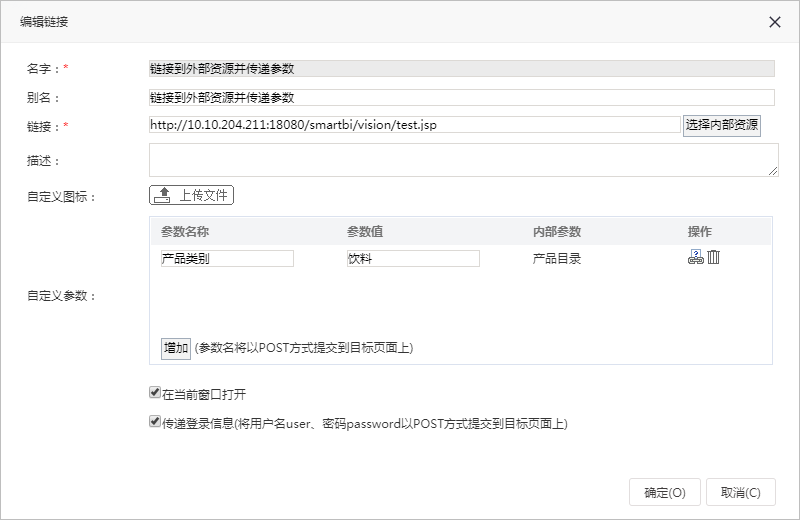
Task: Click the 参数名称 column header
Action: (x=185, y=232)
